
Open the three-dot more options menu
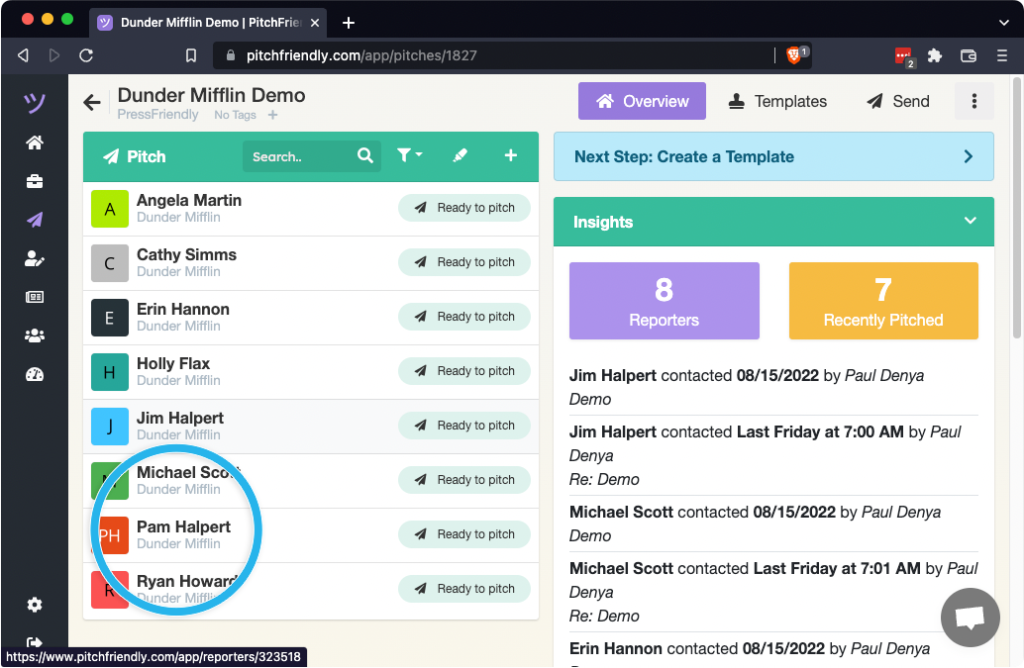(973, 101)
